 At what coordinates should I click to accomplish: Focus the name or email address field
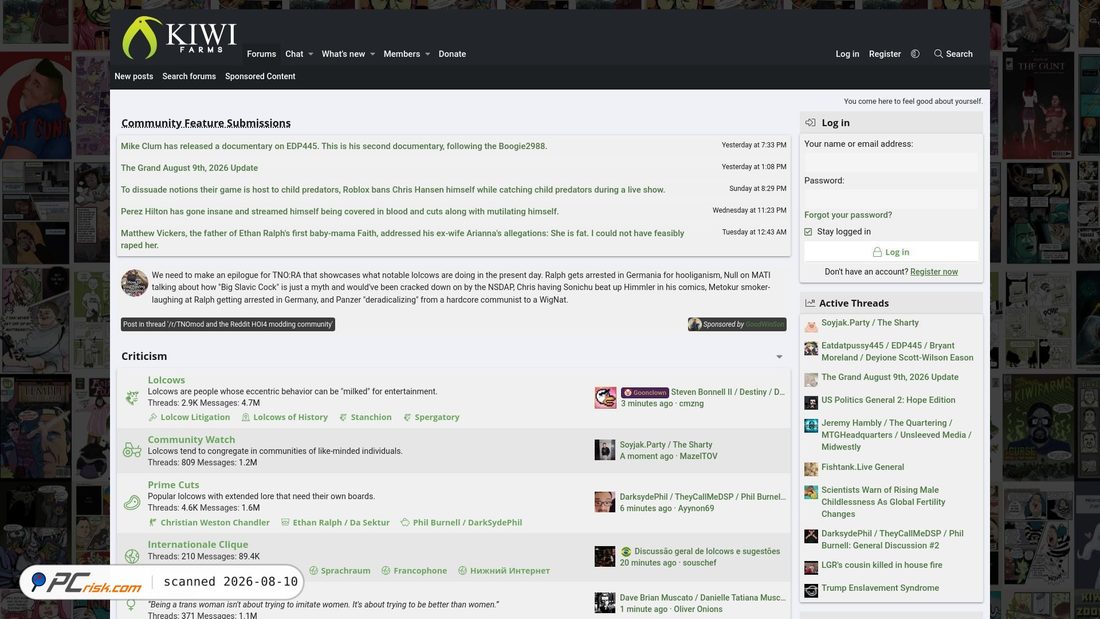tap(891, 162)
